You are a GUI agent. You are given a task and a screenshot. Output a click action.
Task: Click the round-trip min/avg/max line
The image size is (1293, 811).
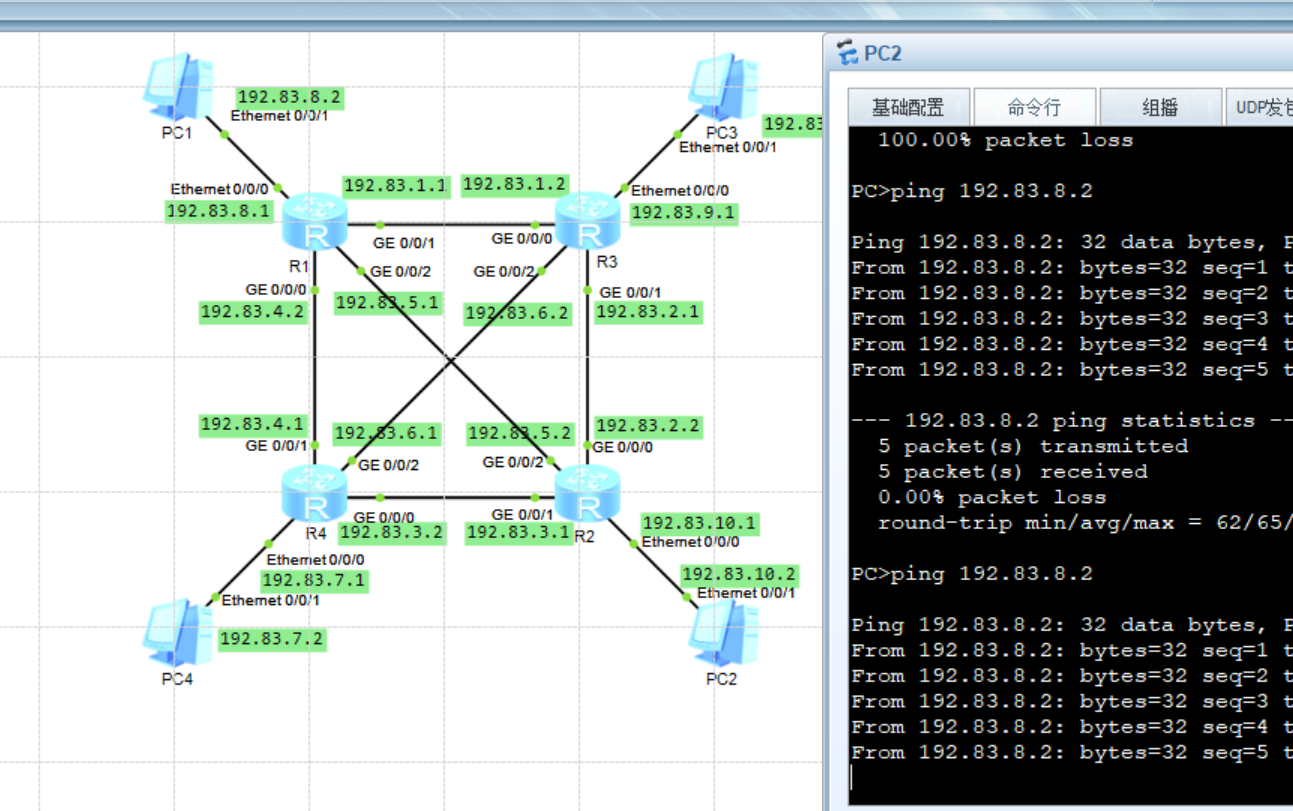(1085, 522)
